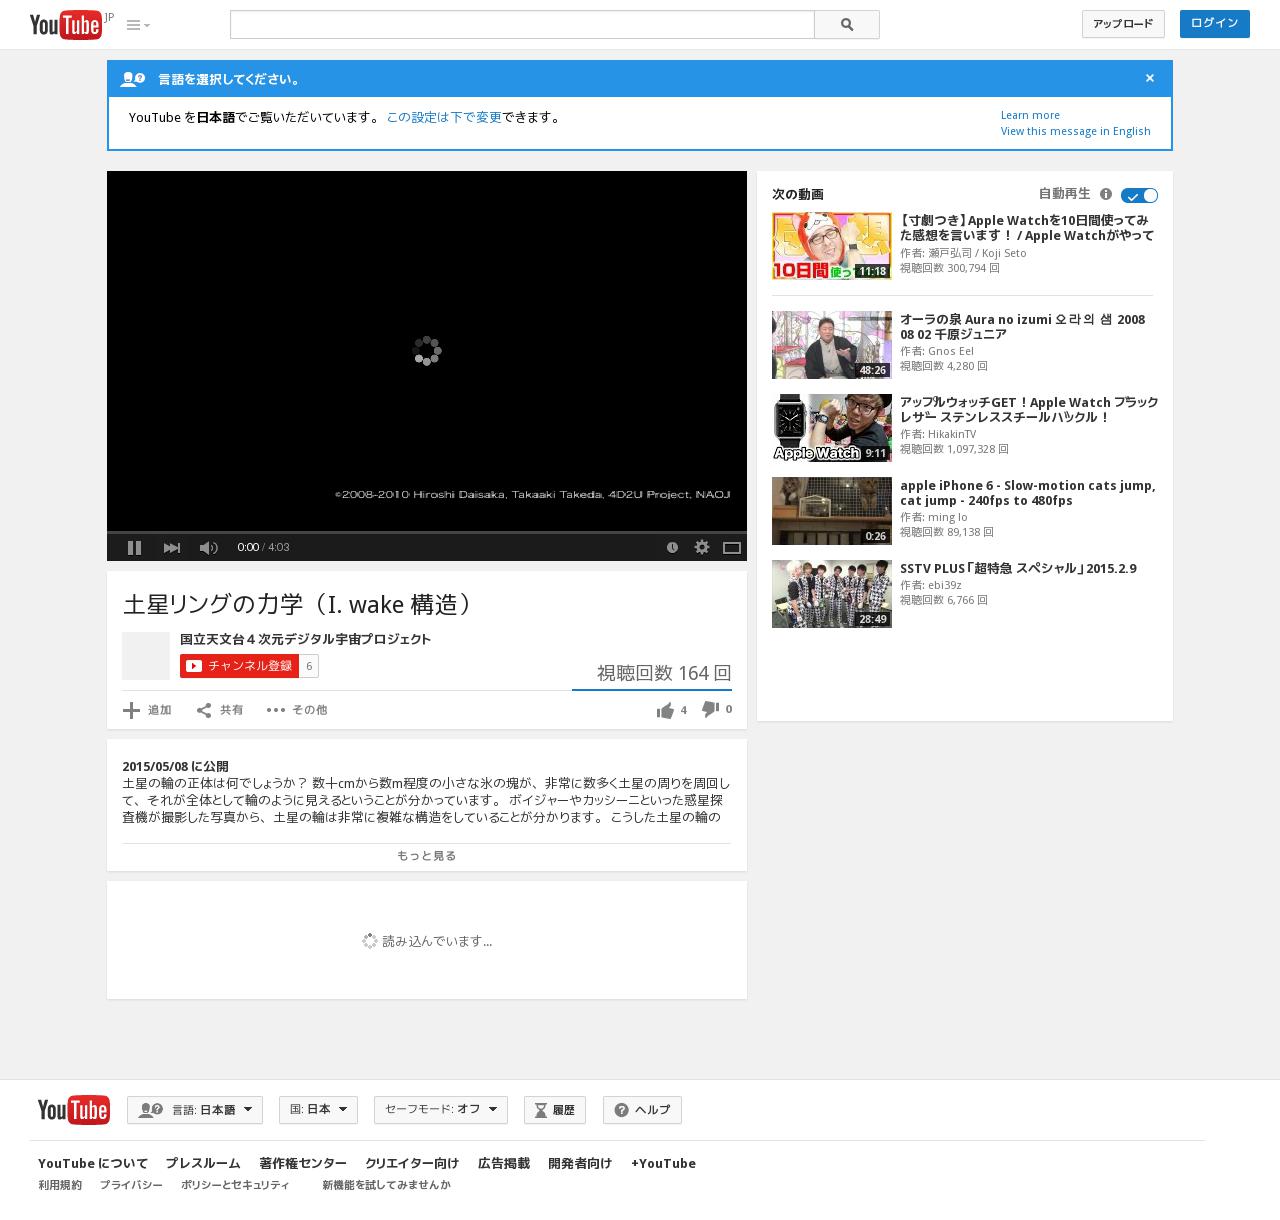Open 開発者向け footer link
The height and width of the screenshot is (1220, 1280).
580,1163
